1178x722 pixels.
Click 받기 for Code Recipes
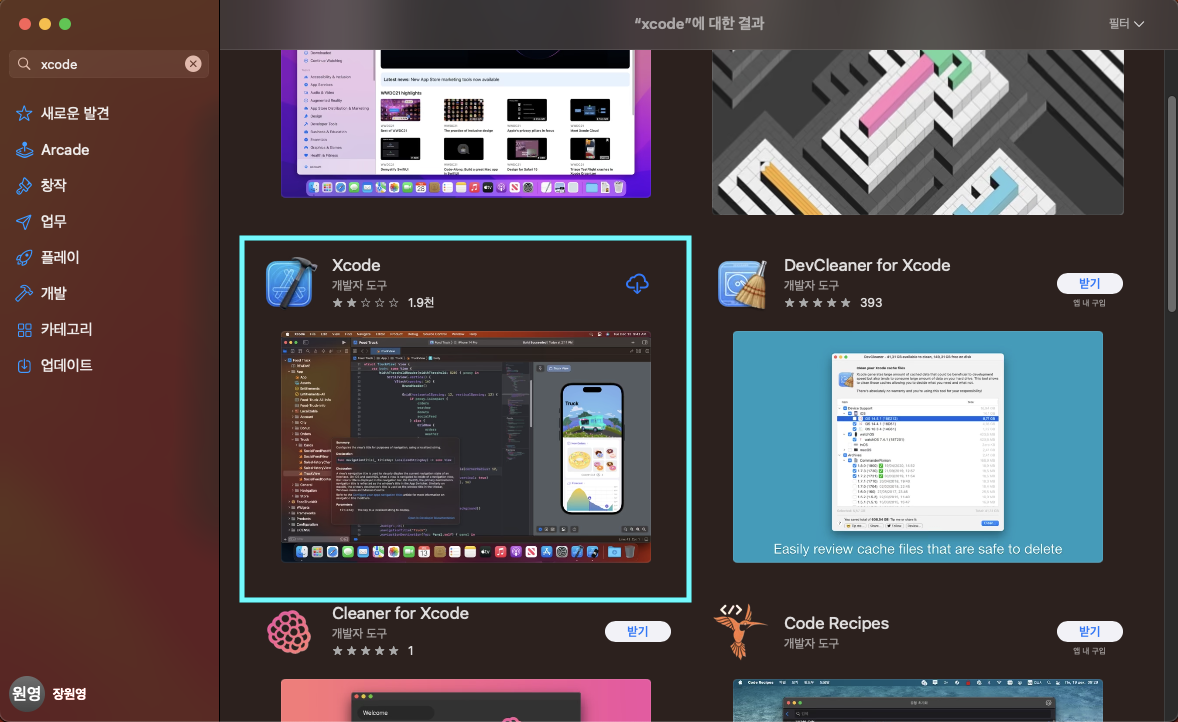tap(1089, 631)
